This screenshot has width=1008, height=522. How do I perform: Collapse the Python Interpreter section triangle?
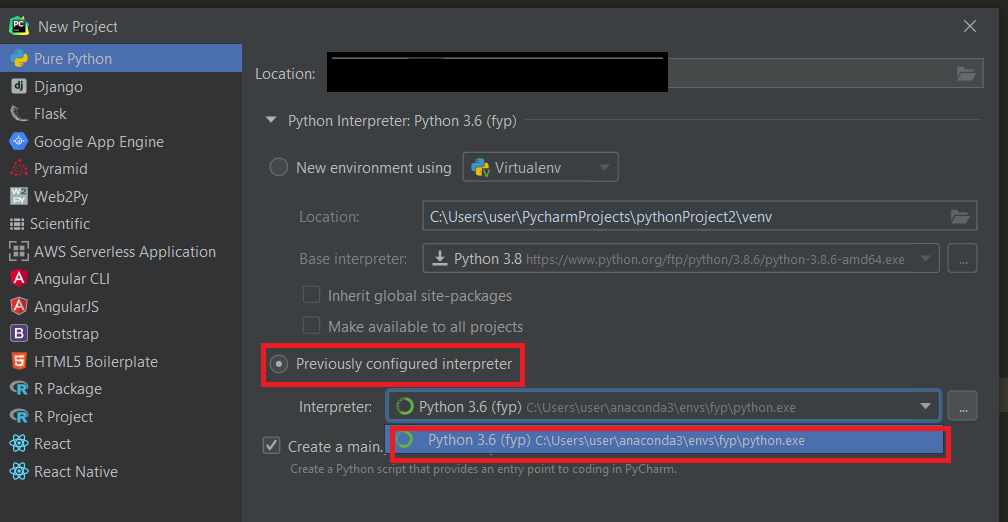pos(270,121)
